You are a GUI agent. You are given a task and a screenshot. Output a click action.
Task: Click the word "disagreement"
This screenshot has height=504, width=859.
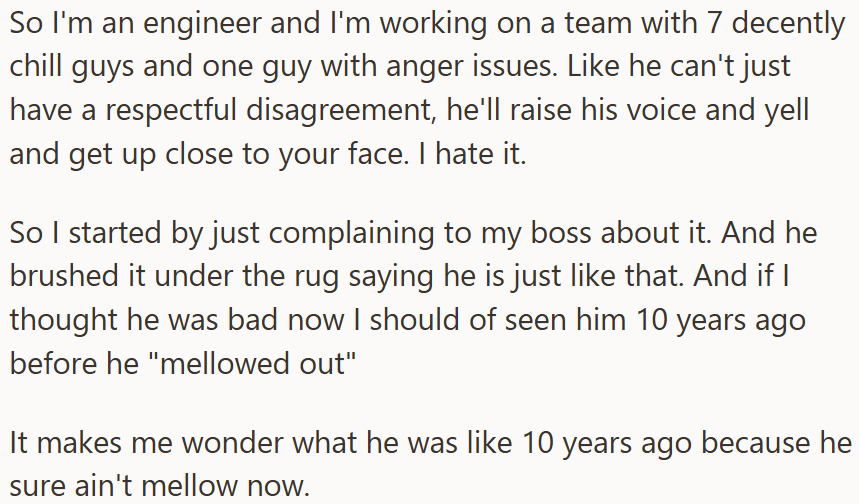[x=344, y=111]
